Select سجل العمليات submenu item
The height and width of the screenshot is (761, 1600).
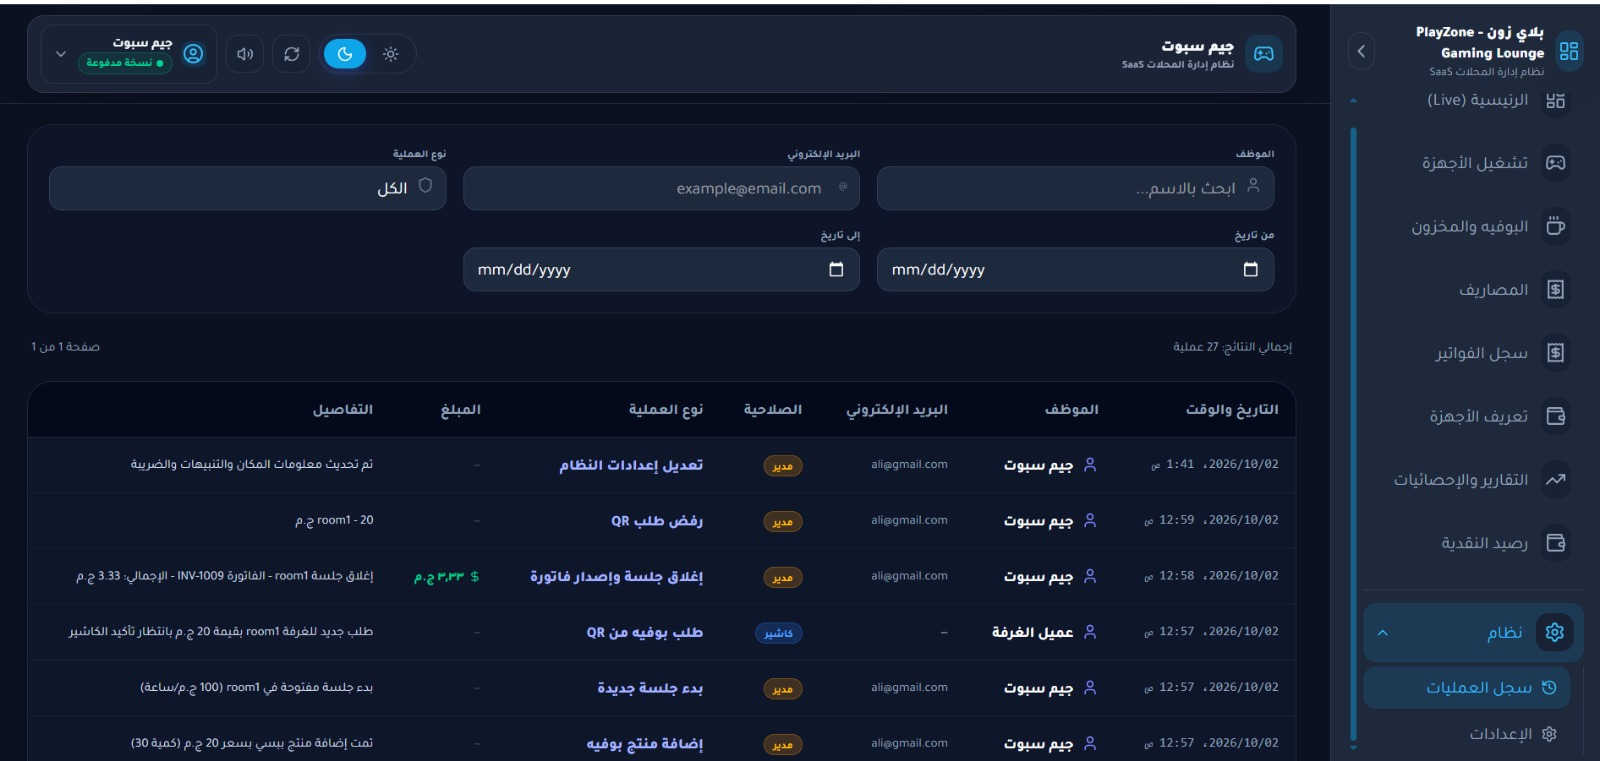[x=1466, y=687]
